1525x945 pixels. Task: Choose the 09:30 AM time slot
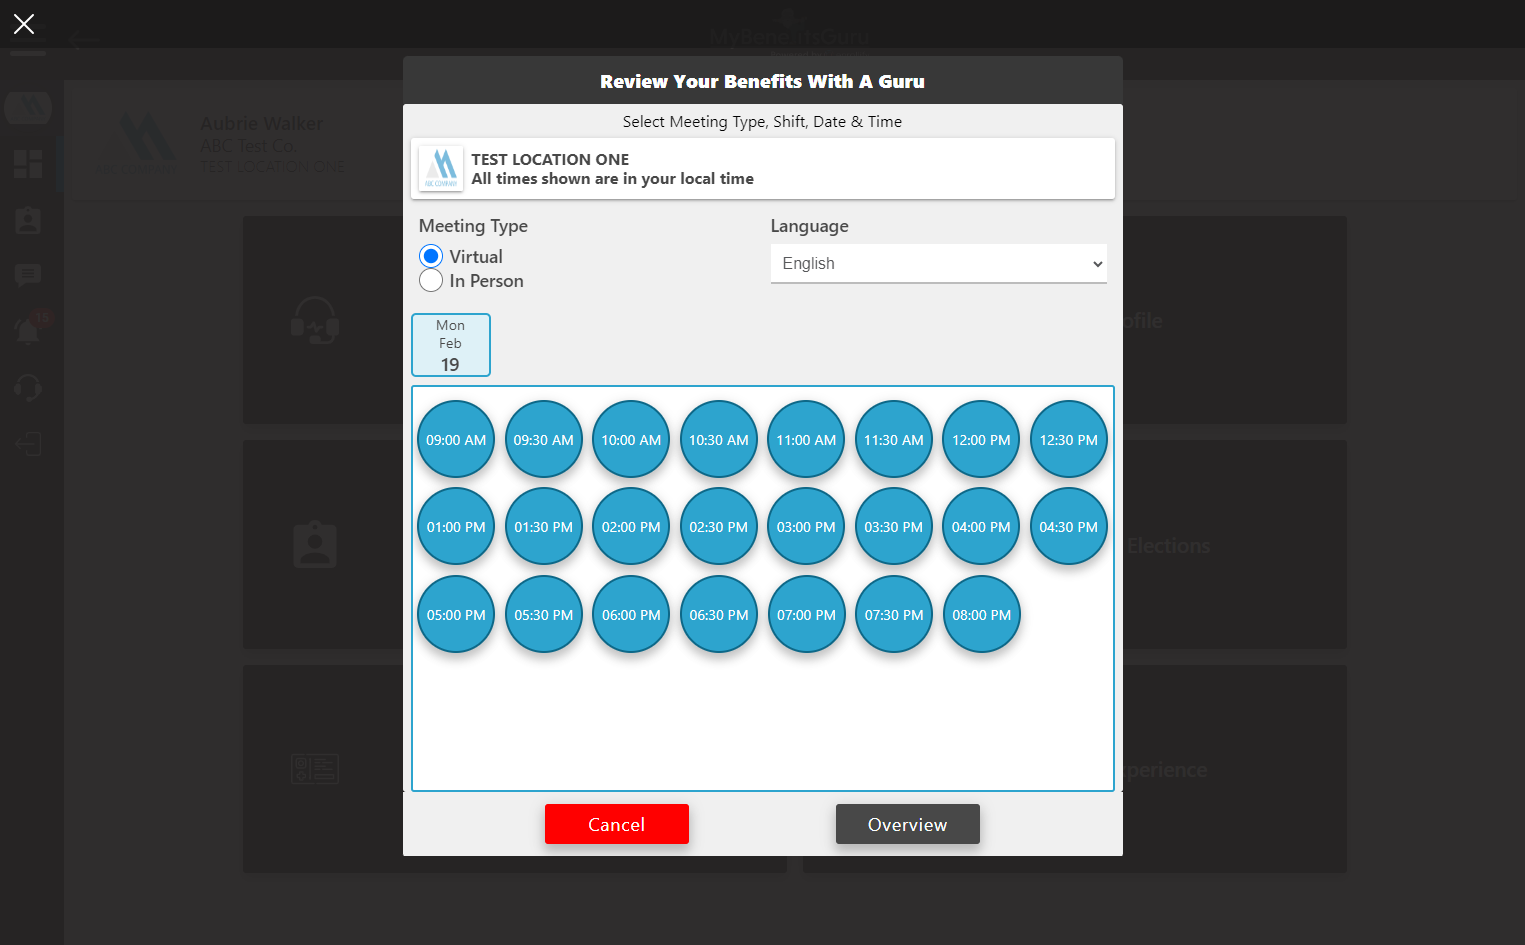(x=544, y=440)
